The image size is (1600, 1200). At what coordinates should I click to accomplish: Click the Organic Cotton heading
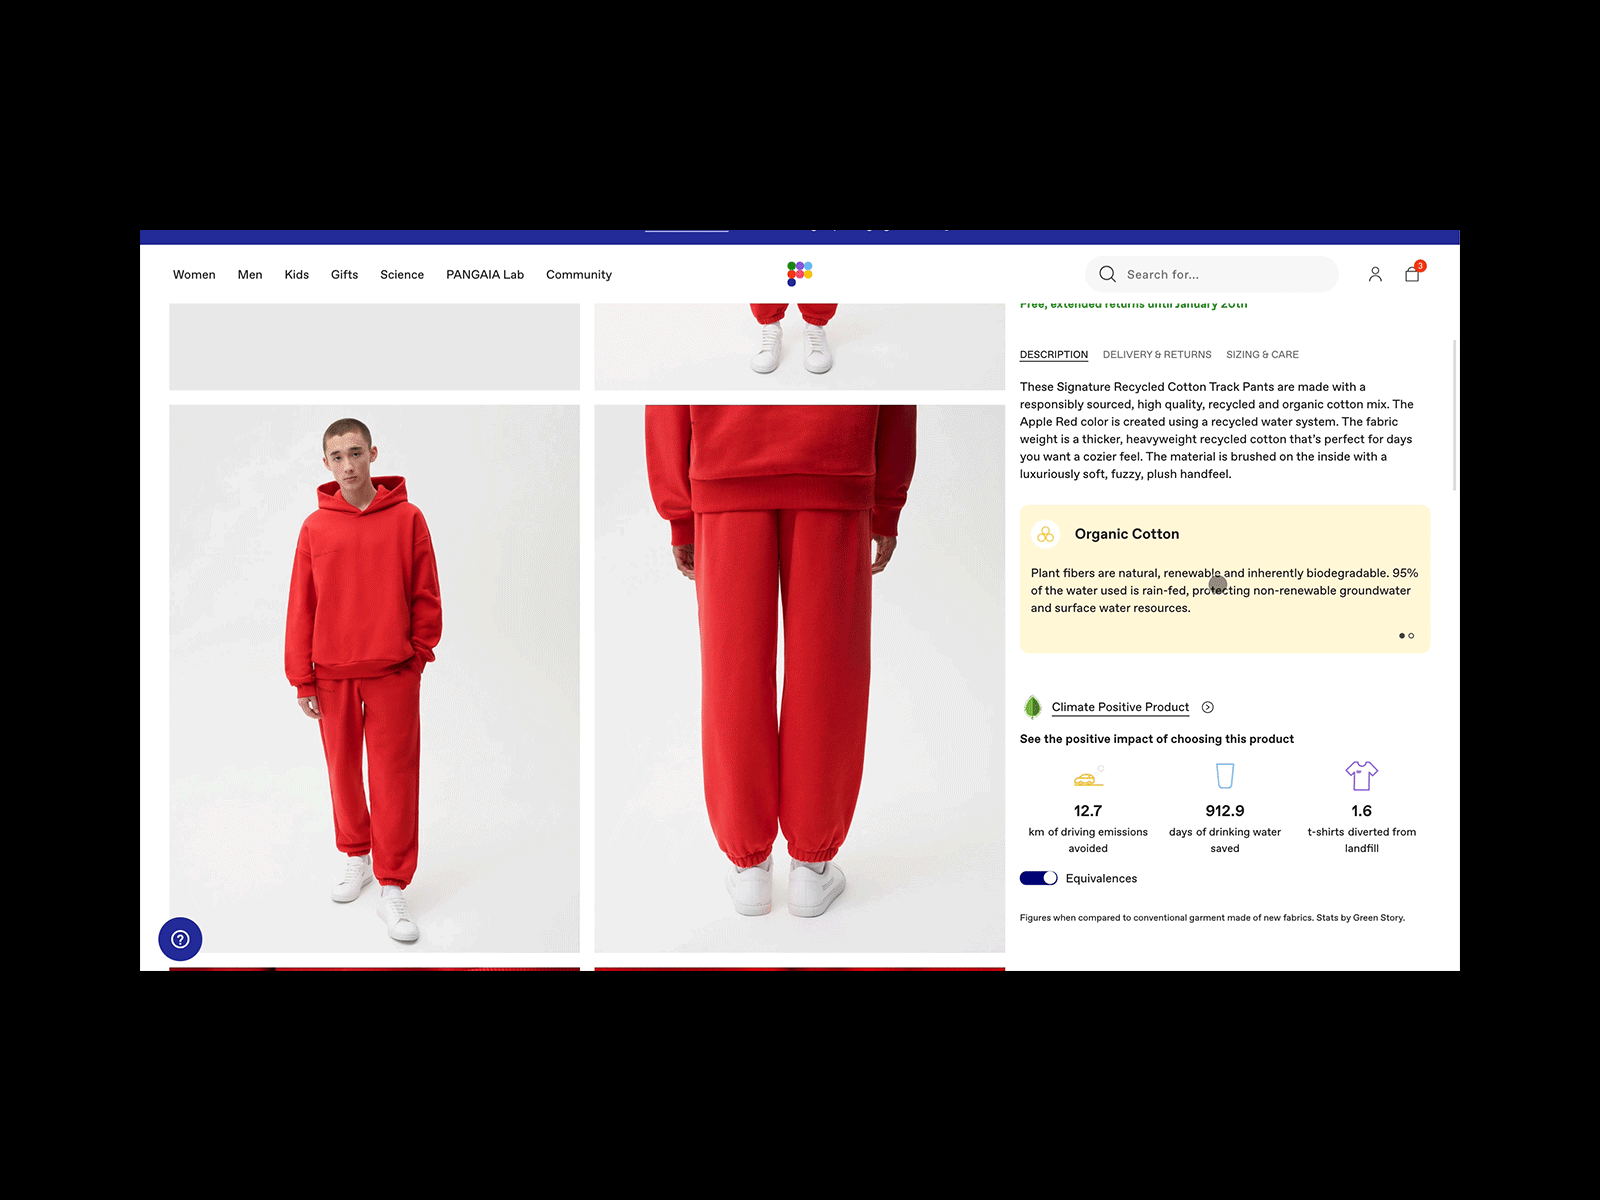[1127, 534]
